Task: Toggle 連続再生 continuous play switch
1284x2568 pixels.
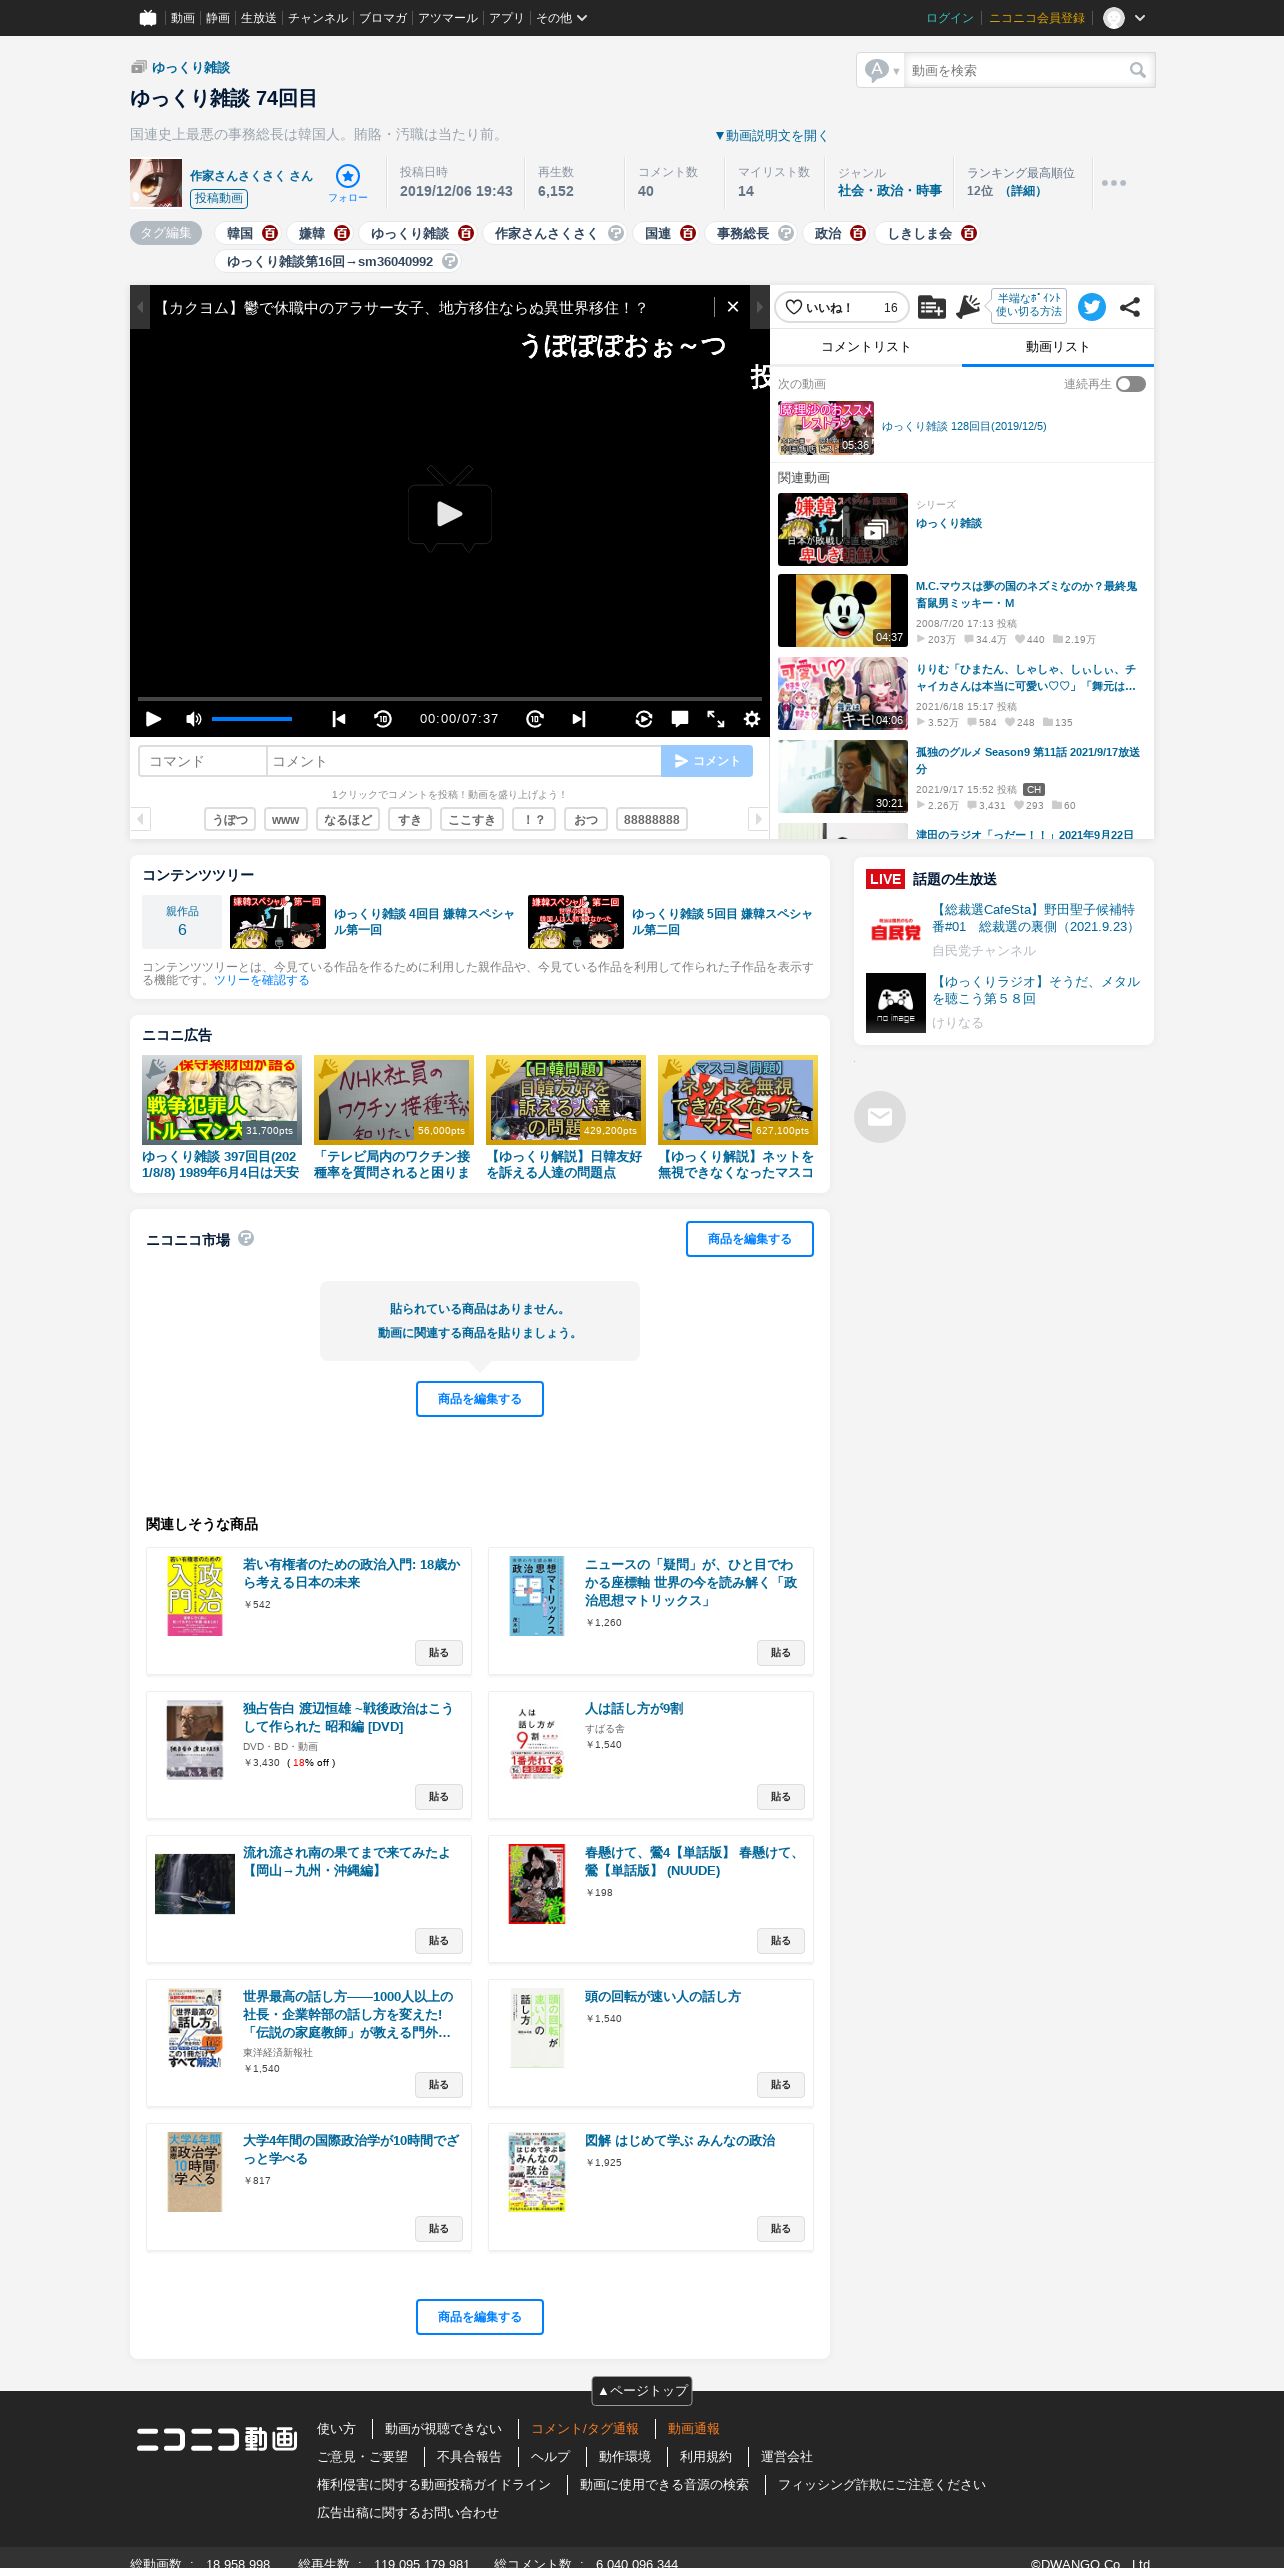Action: point(1131,384)
